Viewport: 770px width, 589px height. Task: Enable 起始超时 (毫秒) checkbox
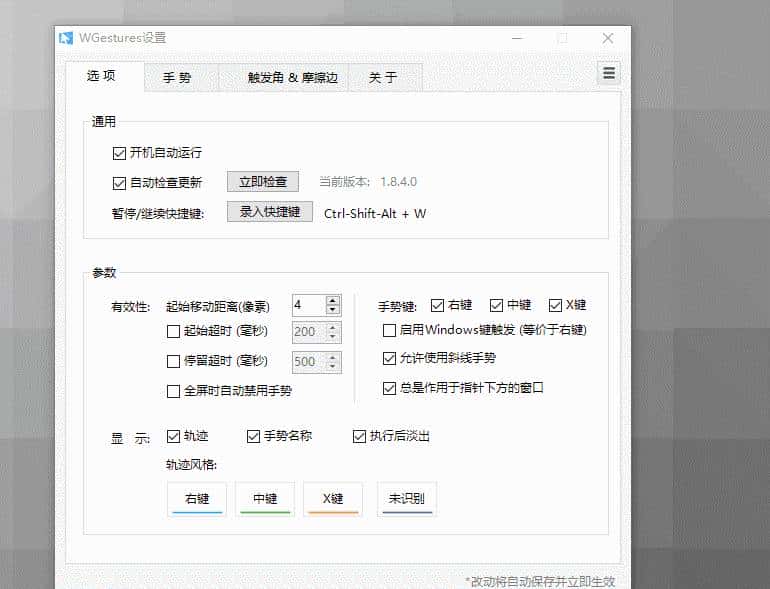click(173, 332)
